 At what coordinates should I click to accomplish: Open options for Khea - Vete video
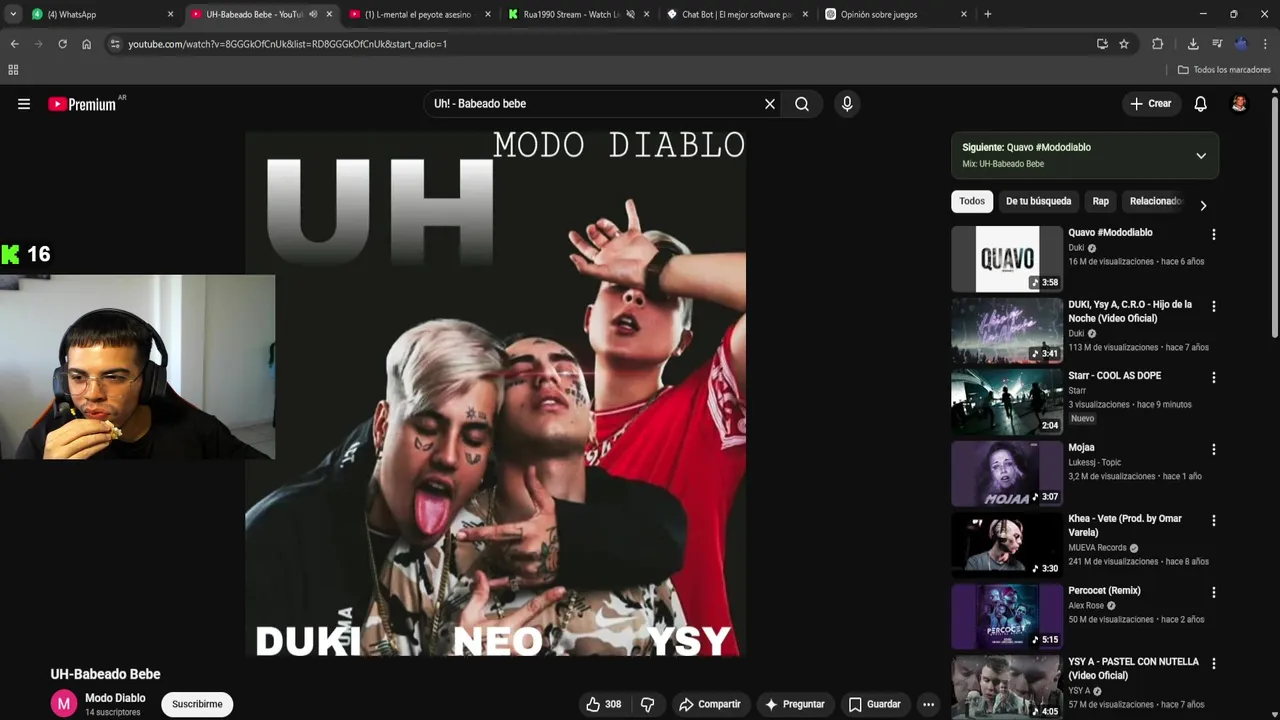pos(1214,520)
